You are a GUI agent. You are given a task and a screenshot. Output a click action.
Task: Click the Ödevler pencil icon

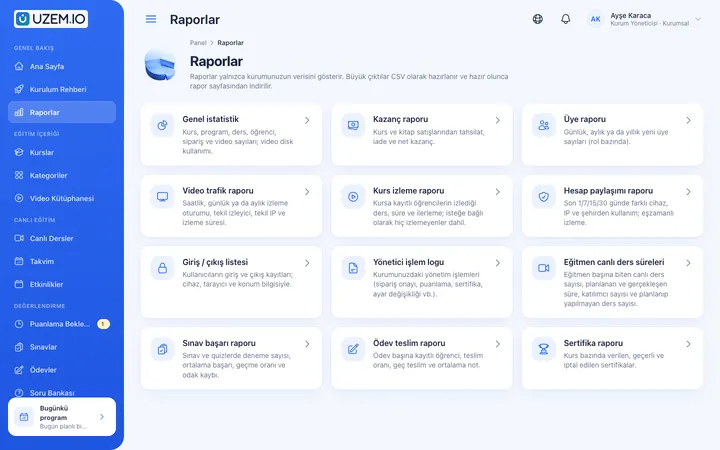[x=19, y=370]
